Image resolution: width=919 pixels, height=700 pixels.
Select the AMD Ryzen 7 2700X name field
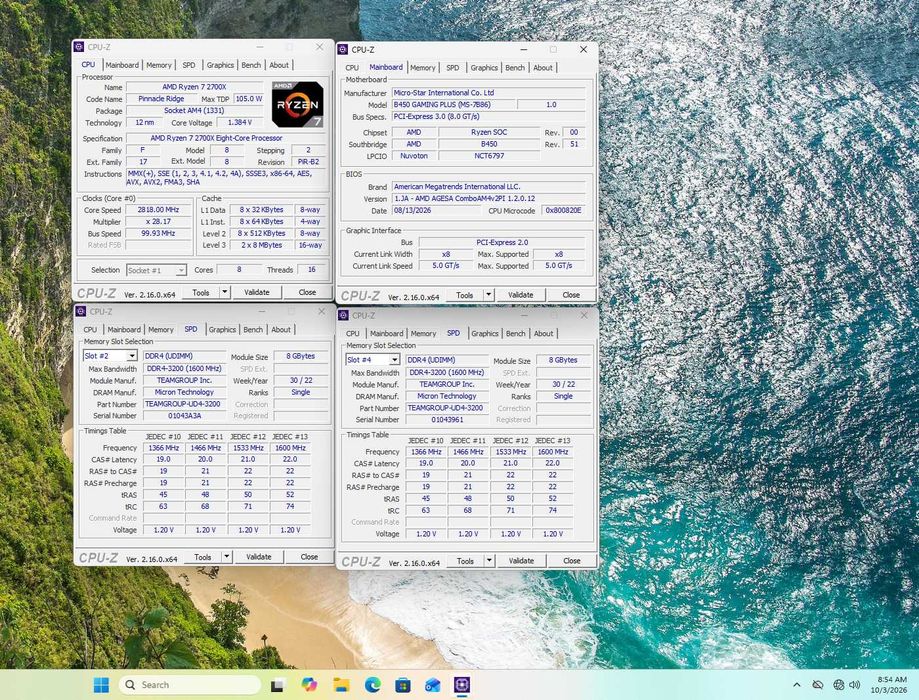click(x=194, y=87)
